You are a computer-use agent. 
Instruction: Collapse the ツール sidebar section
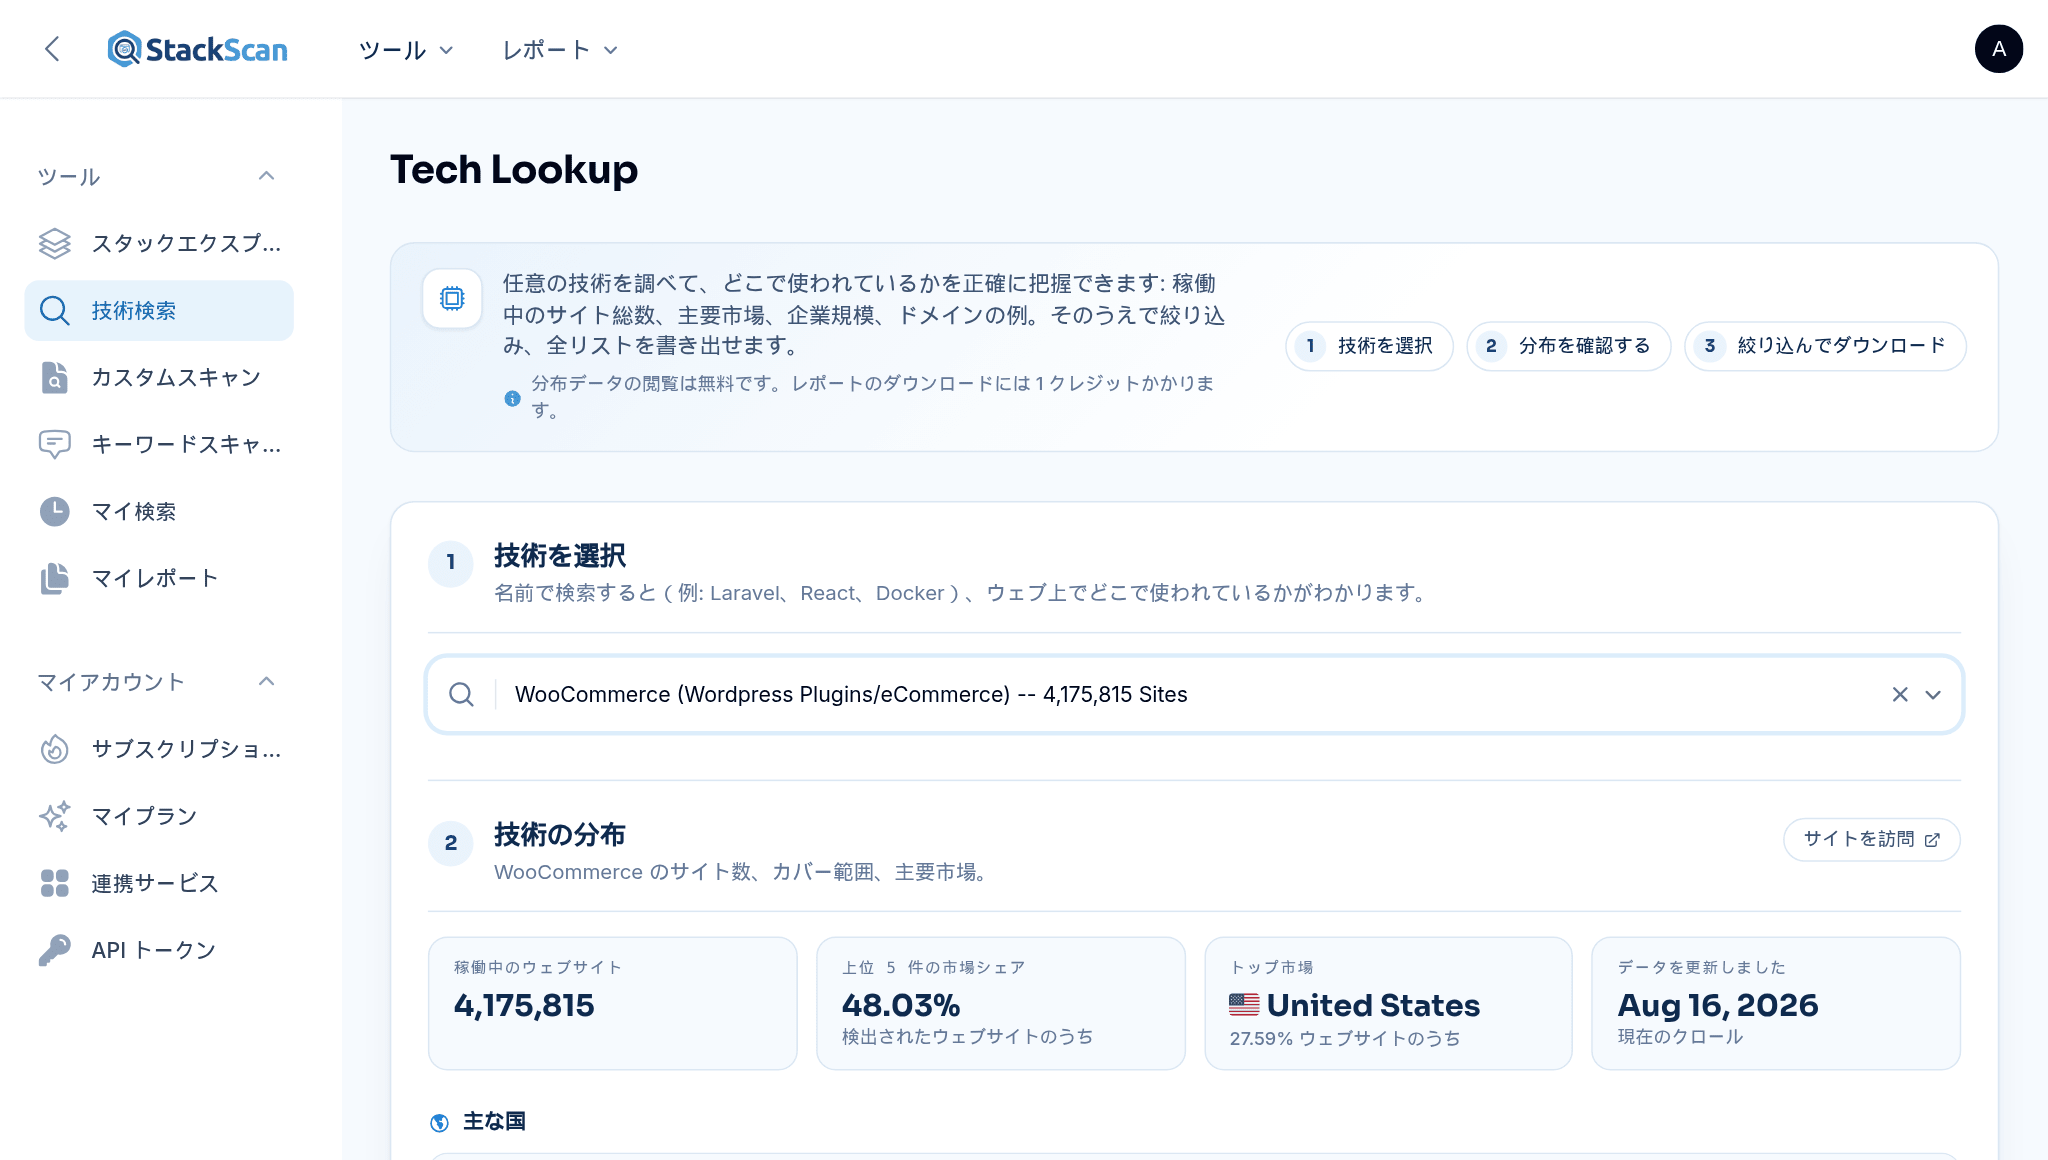pyautogui.click(x=266, y=176)
